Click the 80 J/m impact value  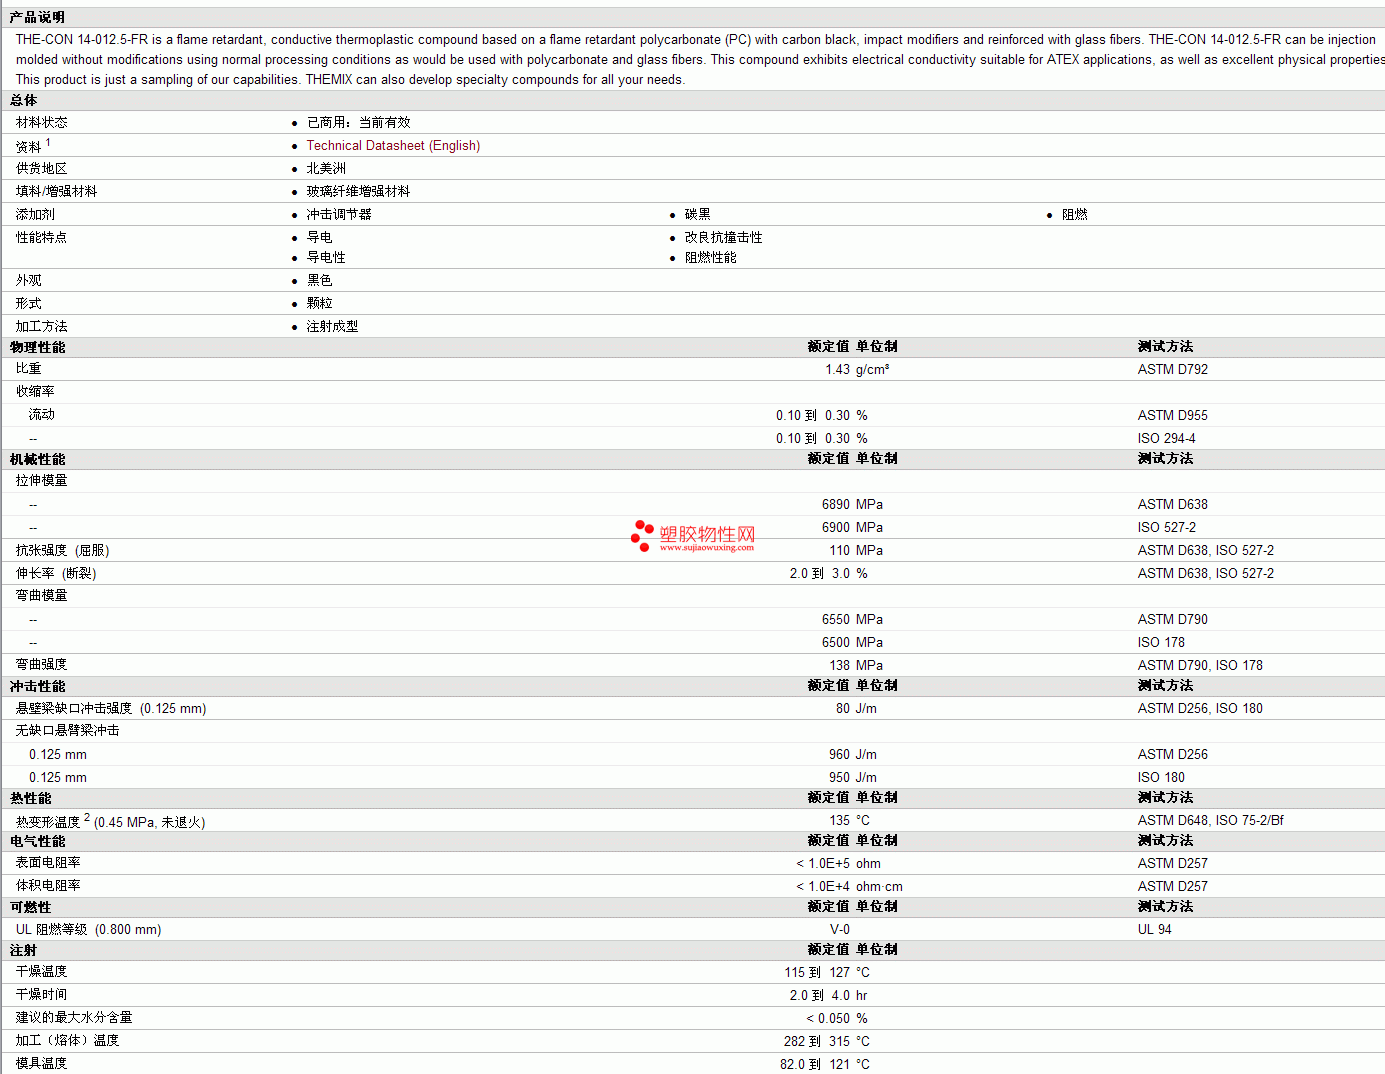(856, 709)
